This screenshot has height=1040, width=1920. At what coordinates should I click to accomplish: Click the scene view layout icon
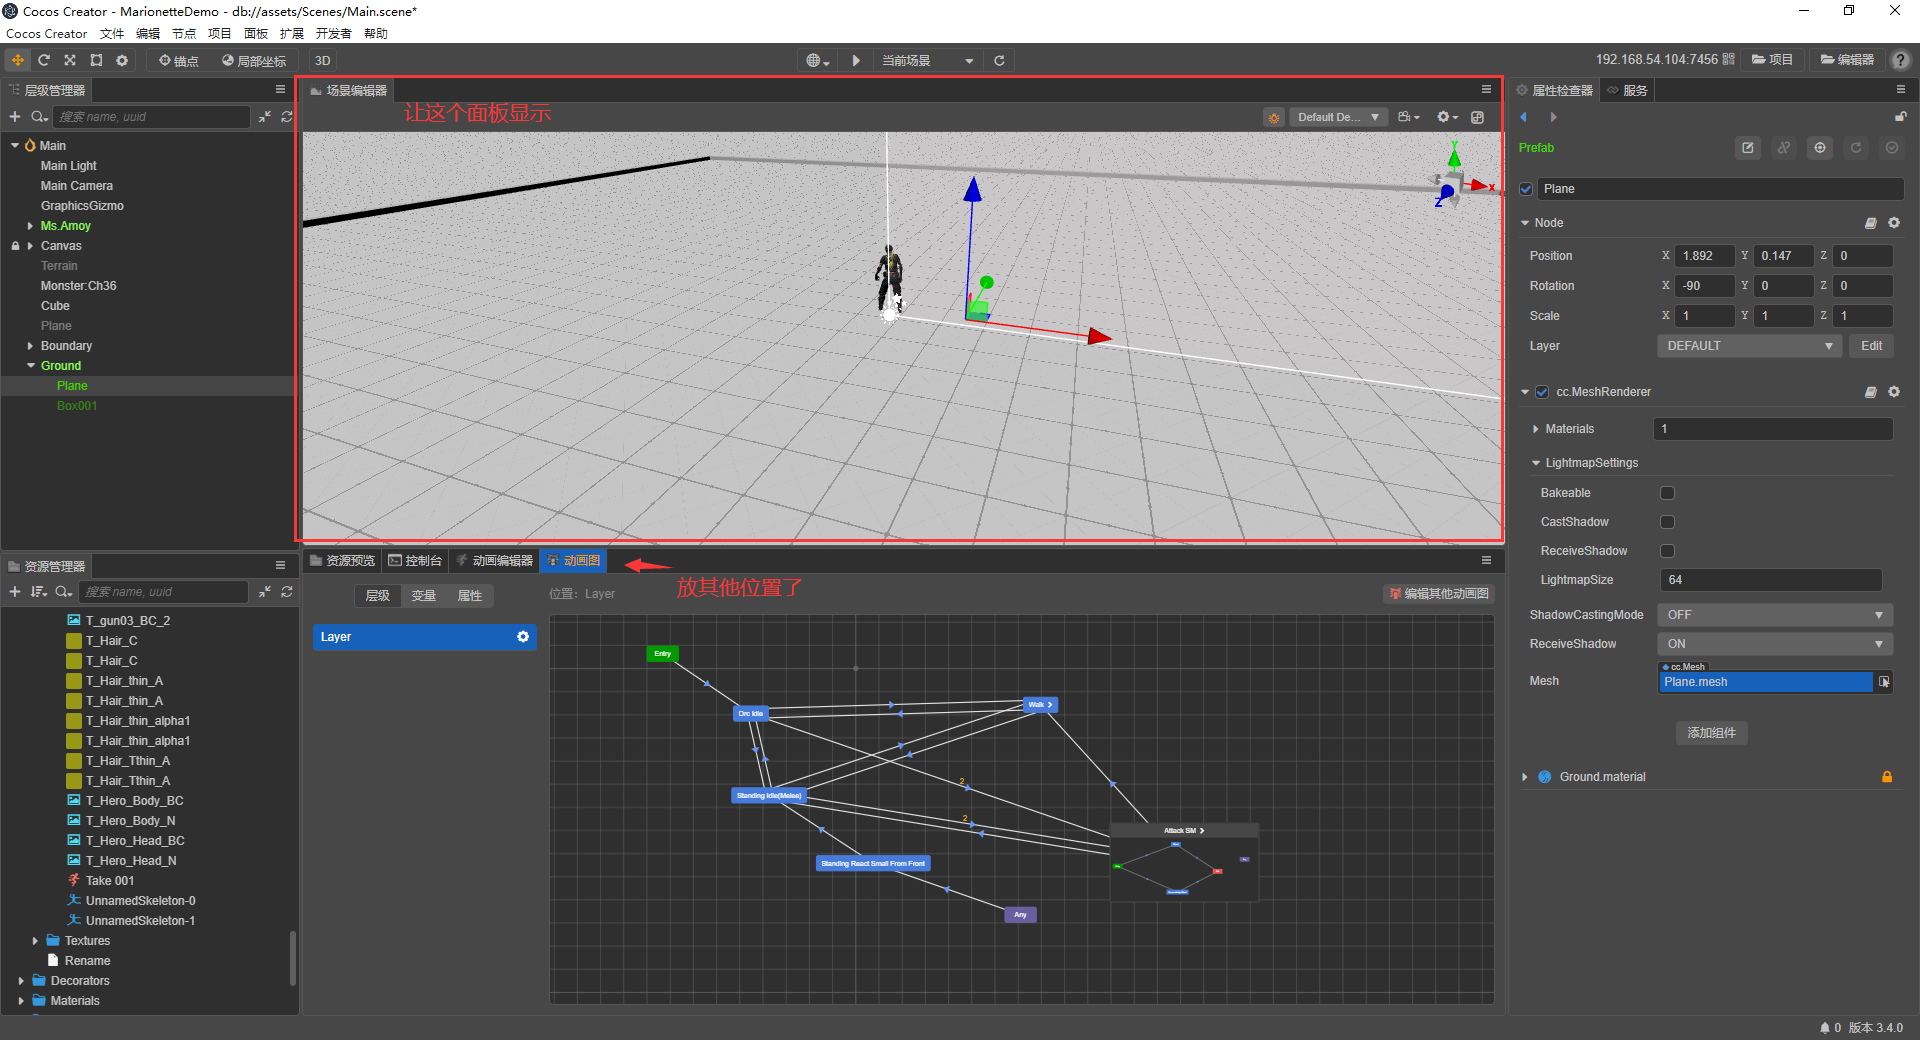1478,117
